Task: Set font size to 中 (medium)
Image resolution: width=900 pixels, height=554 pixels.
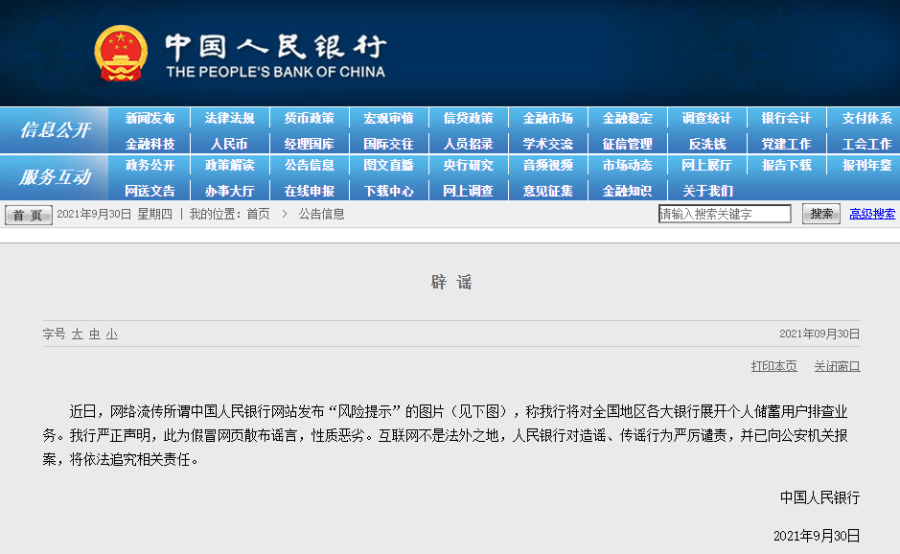Action: click(x=94, y=334)
